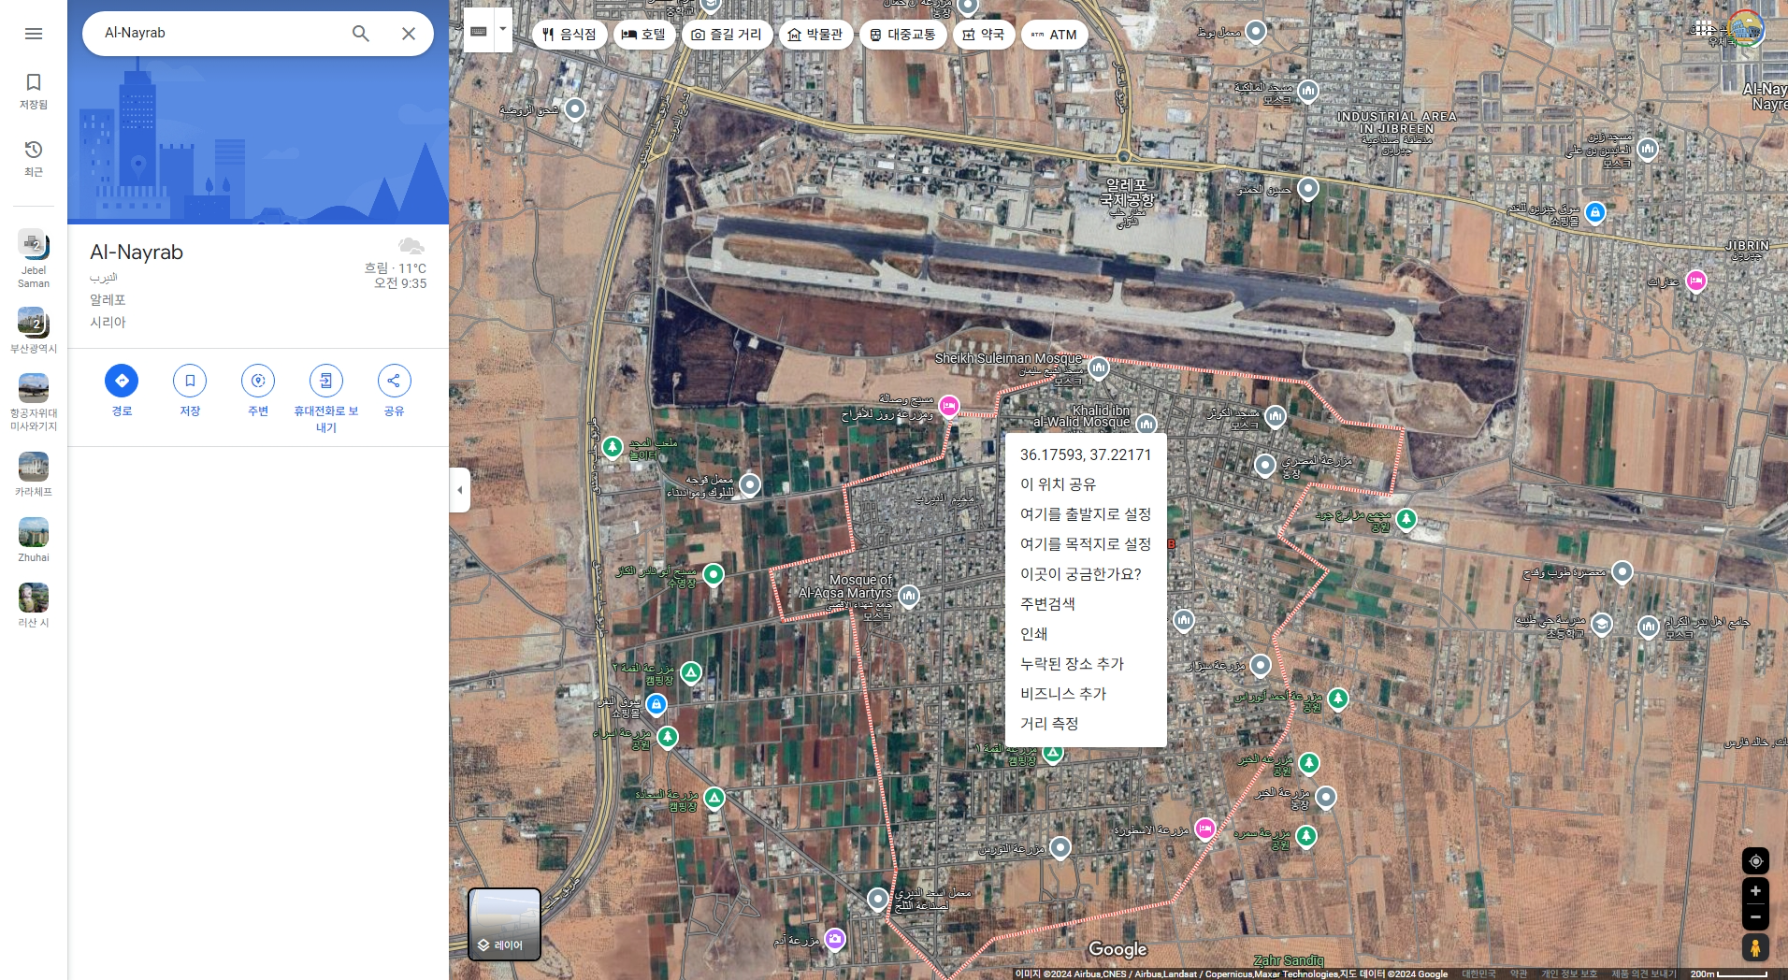The height and width of the screenshot is (980, 1788).
Task: Zoom out with the minus button
Action: 1755,917
